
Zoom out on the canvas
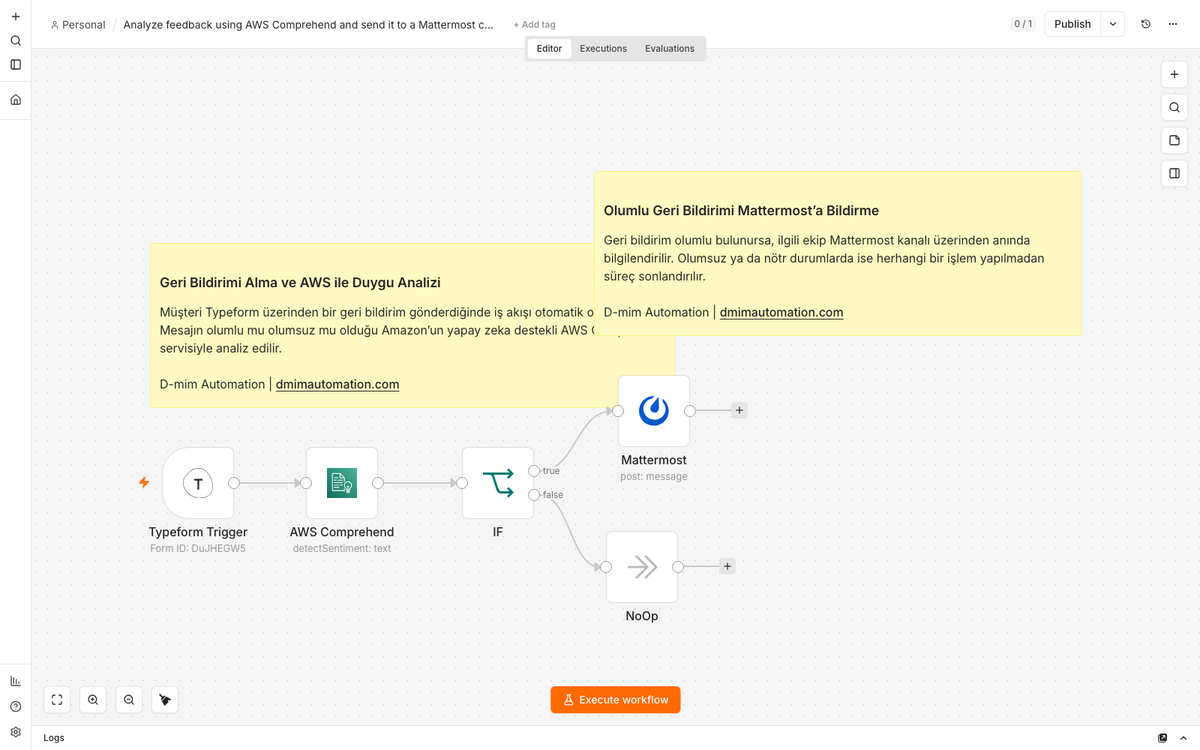pyautogui.click(x=129, y=700)
